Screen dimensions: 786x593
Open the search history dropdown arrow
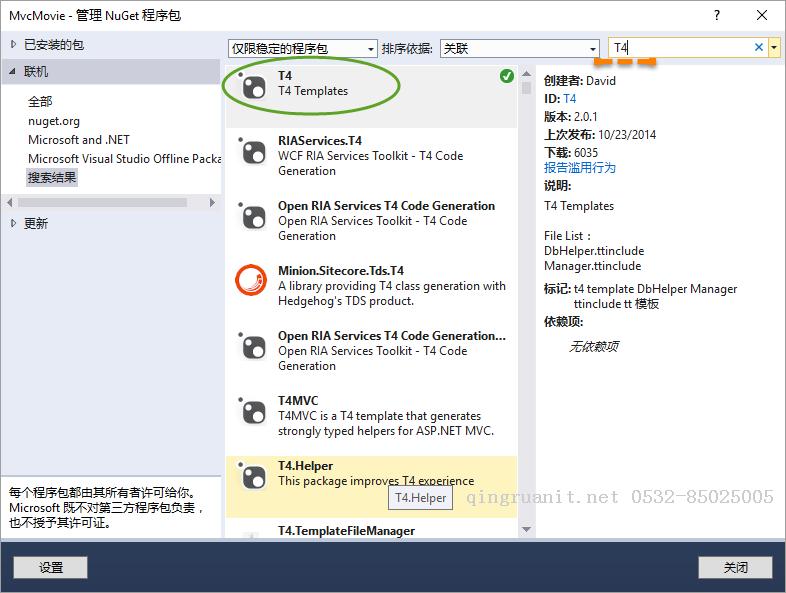[x=774, y=48]
